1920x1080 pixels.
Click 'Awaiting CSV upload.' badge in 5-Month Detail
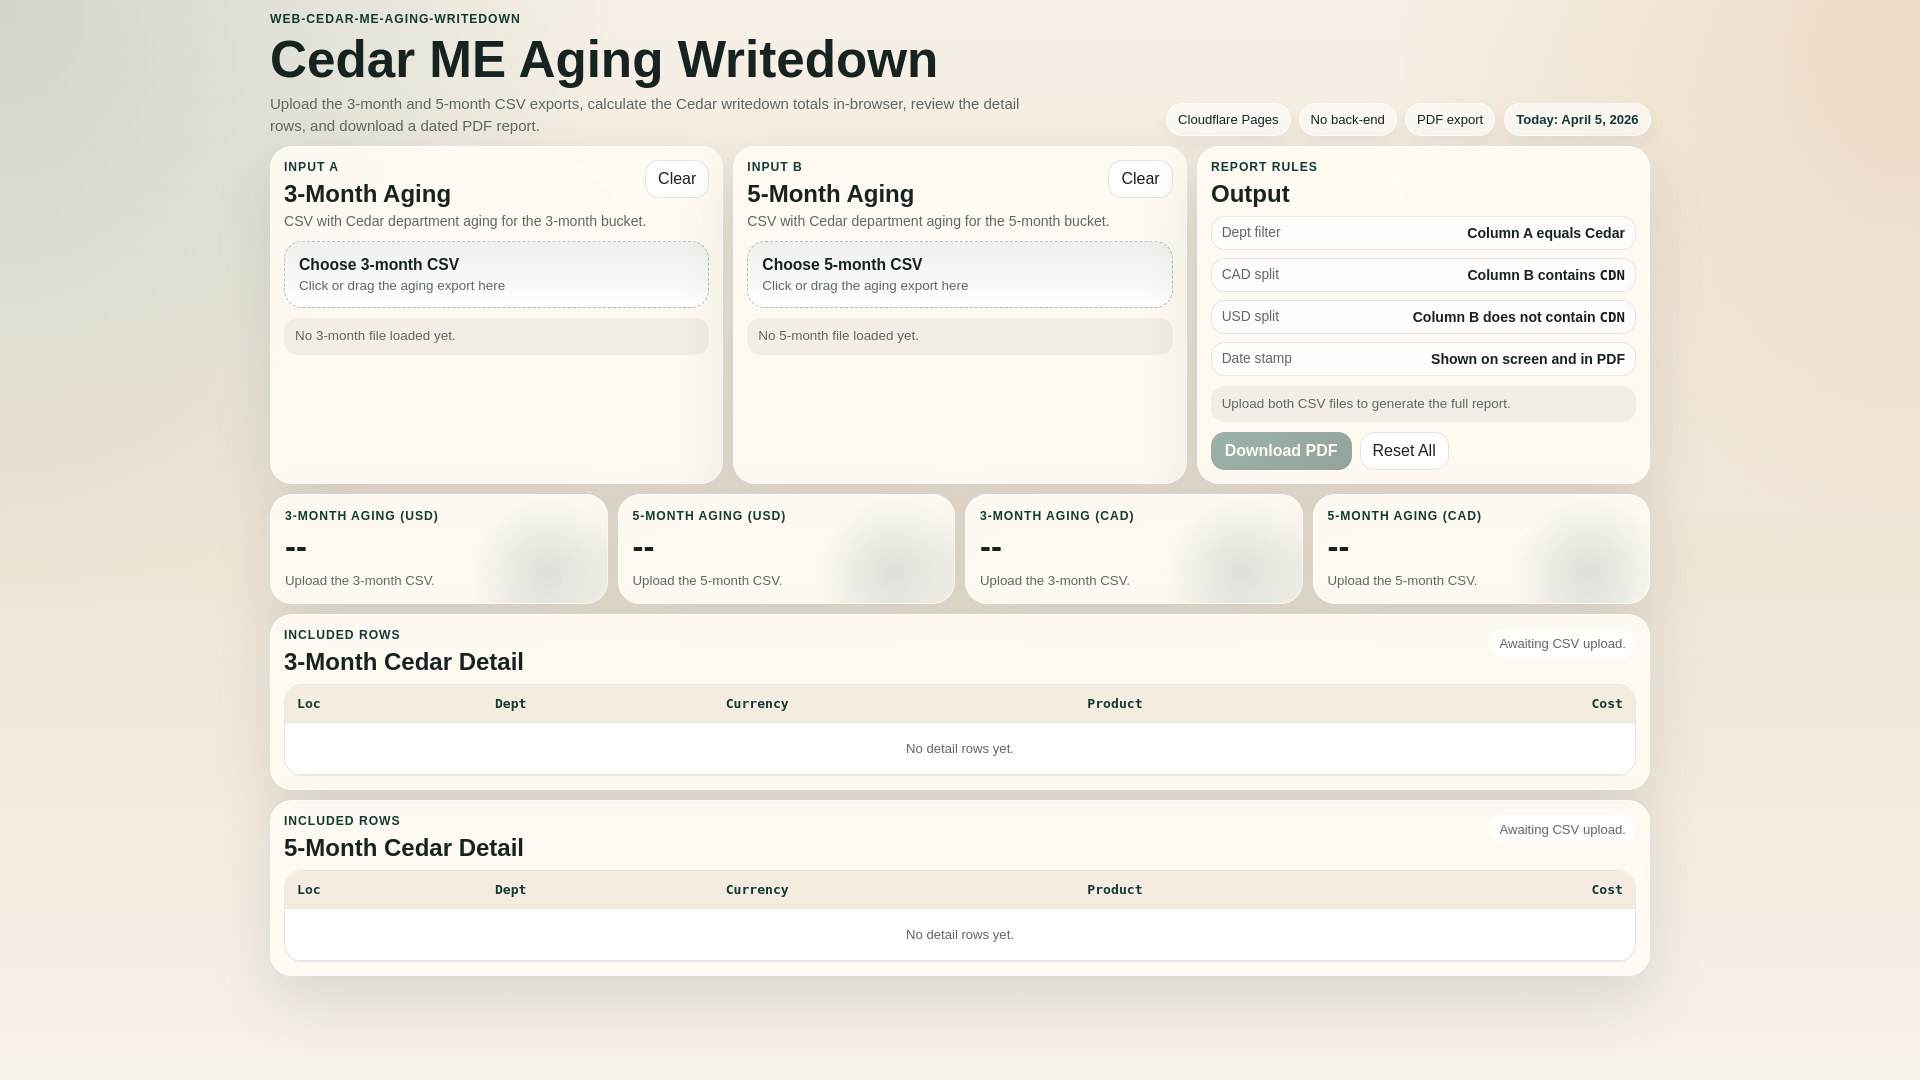click(x=1562, y=830)
